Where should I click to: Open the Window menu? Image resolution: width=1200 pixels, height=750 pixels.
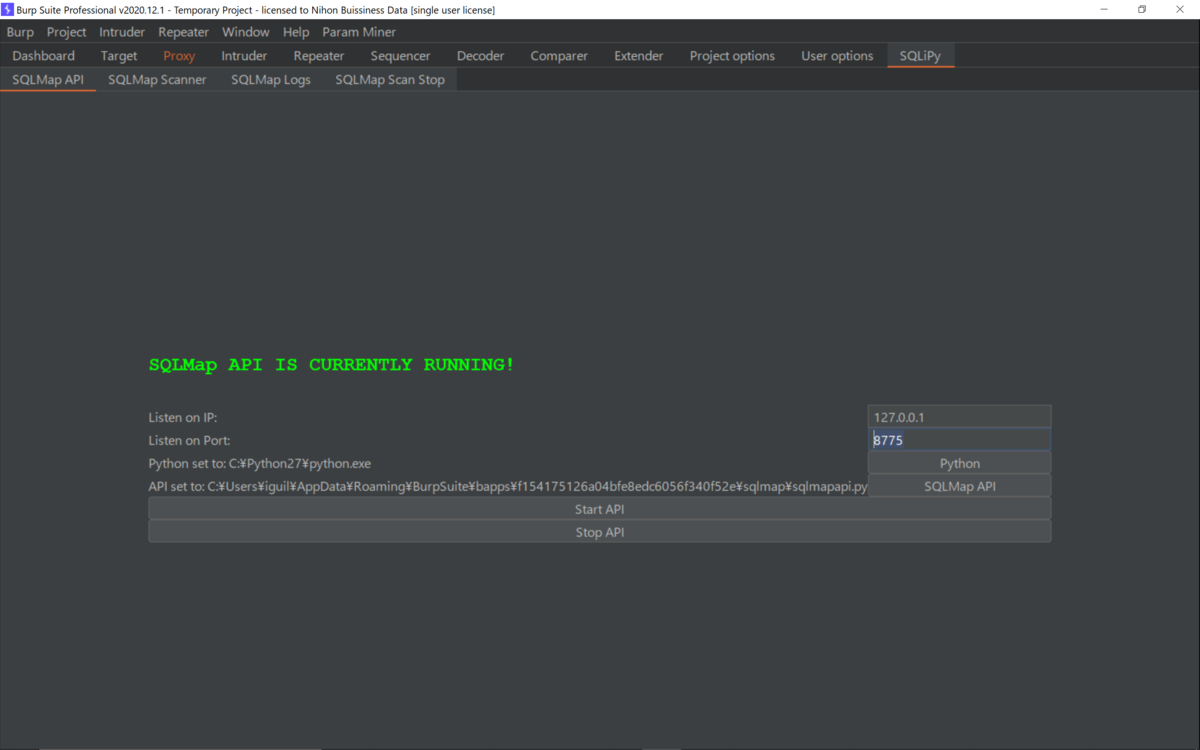pos(246,32)
